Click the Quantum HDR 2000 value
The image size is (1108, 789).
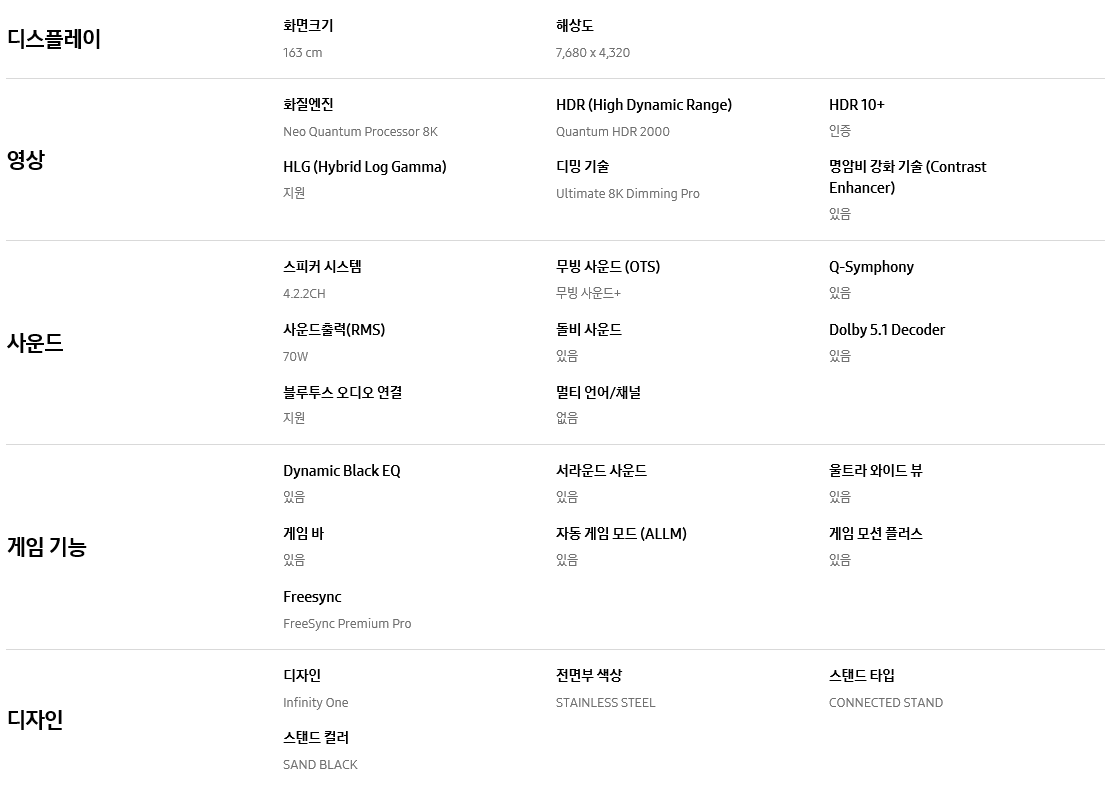(613, 132)
